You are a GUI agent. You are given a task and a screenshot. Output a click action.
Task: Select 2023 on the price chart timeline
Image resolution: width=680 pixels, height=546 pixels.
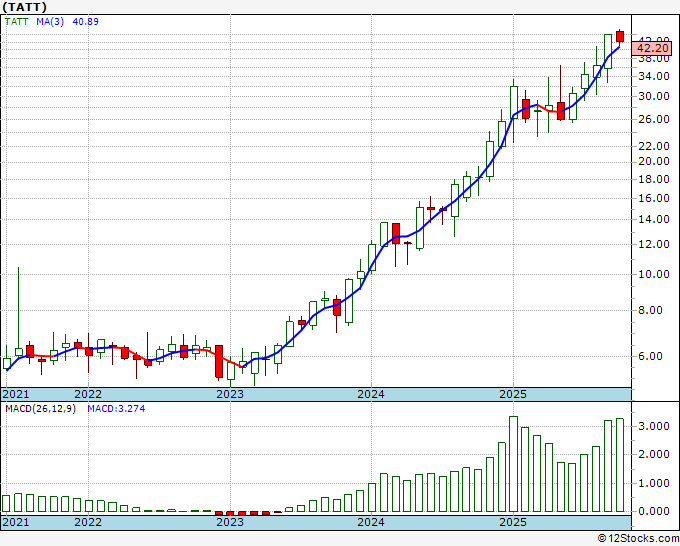(x=230, y=394)
